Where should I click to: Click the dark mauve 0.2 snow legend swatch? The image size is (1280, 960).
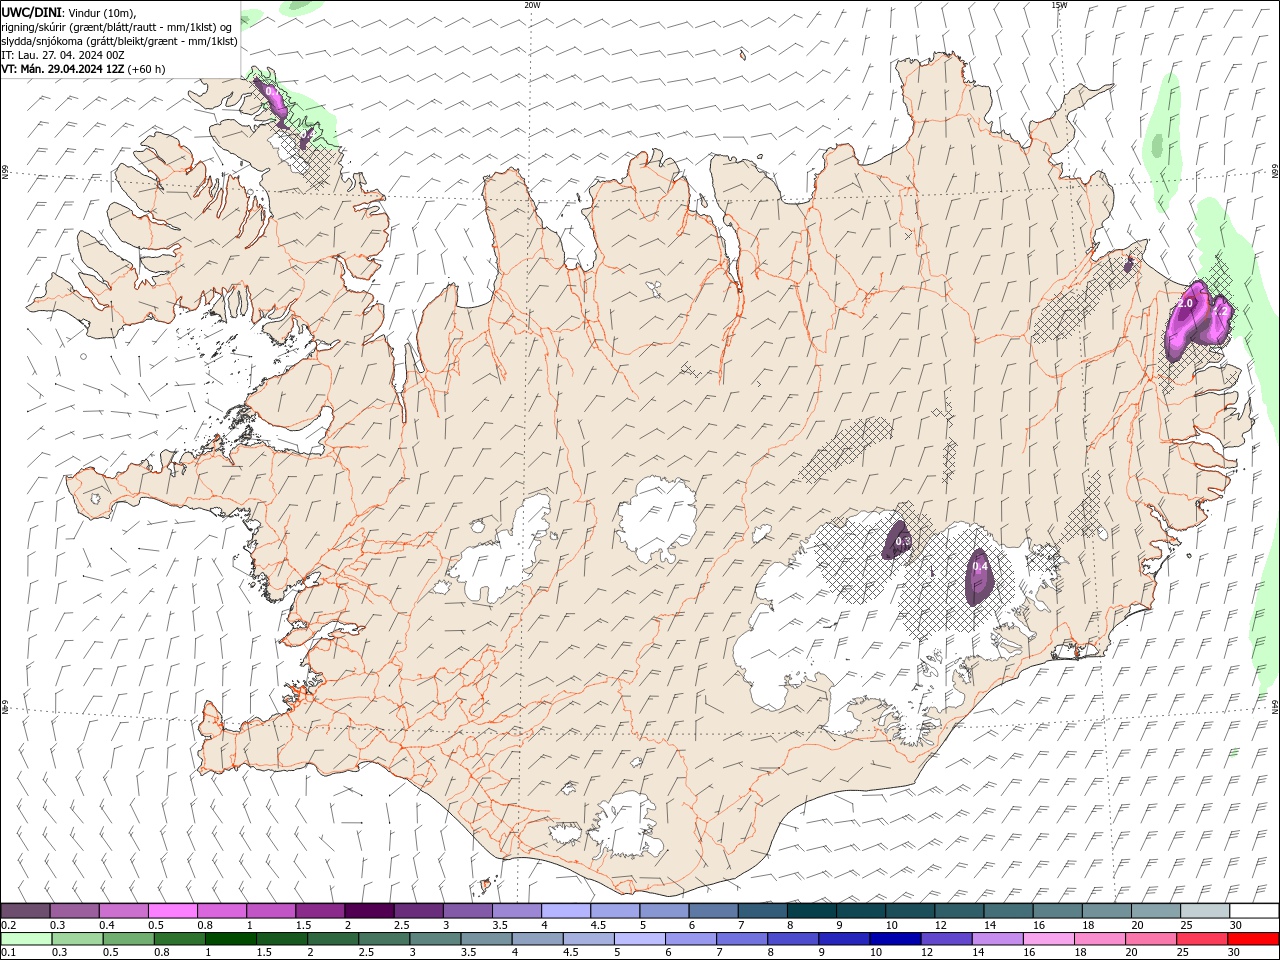(x=25, y=910)
